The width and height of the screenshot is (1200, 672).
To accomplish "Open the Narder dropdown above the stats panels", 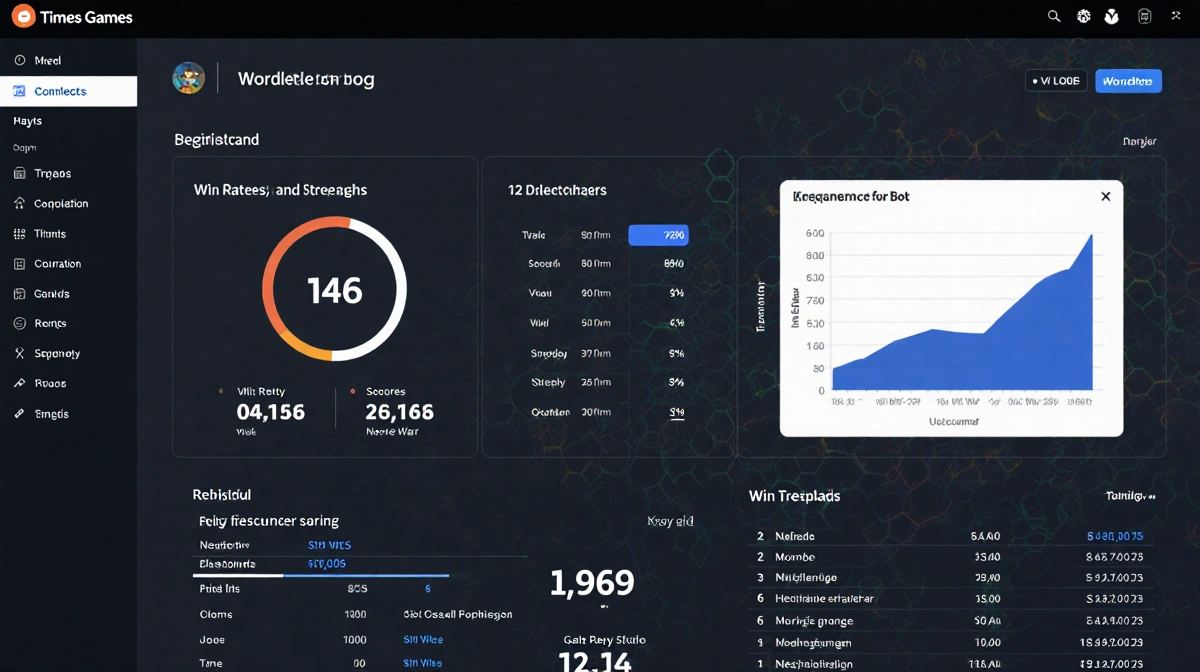I will coord(1139,141).
